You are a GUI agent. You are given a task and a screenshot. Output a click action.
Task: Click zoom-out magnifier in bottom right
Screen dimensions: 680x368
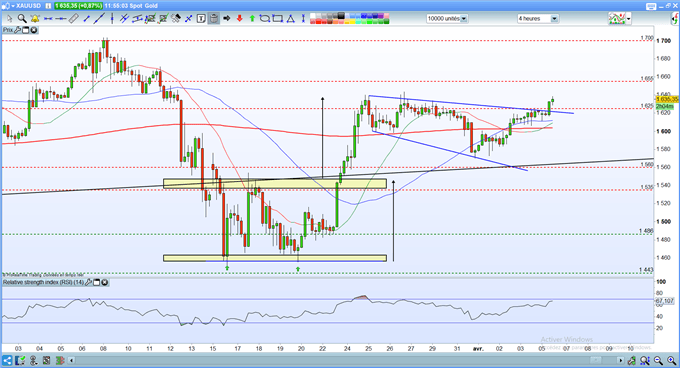coord(659,360)
